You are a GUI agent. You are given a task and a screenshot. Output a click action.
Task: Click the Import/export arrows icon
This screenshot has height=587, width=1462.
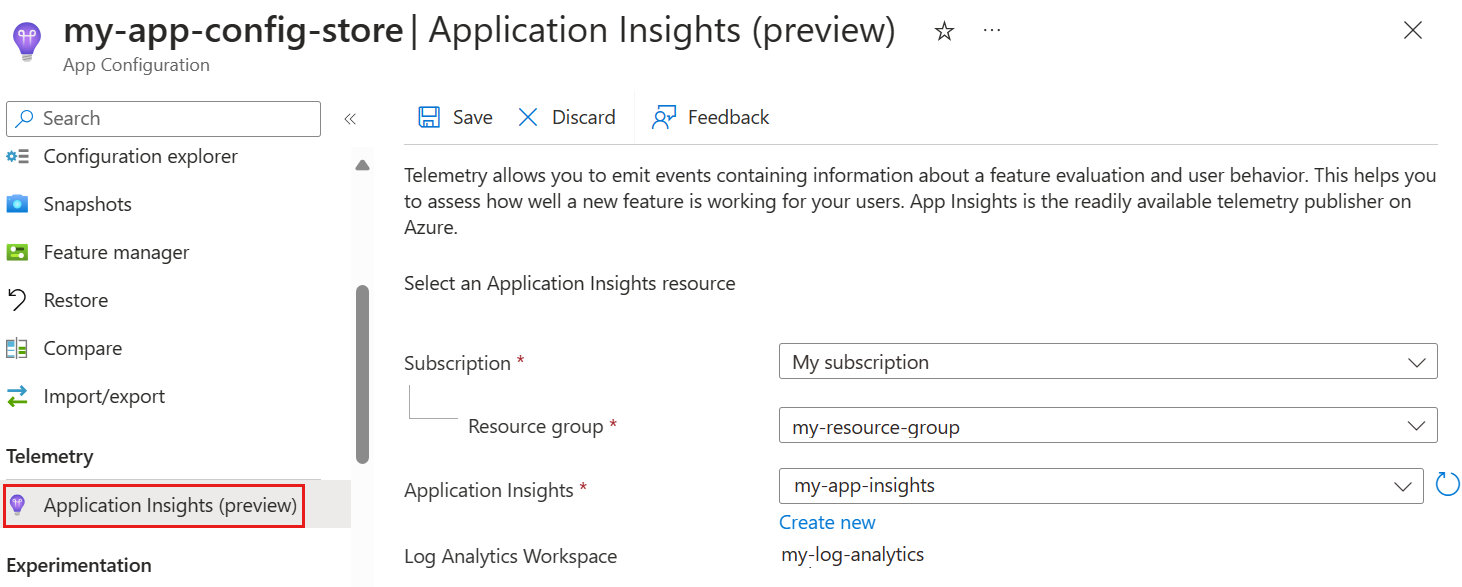(17, 396)
